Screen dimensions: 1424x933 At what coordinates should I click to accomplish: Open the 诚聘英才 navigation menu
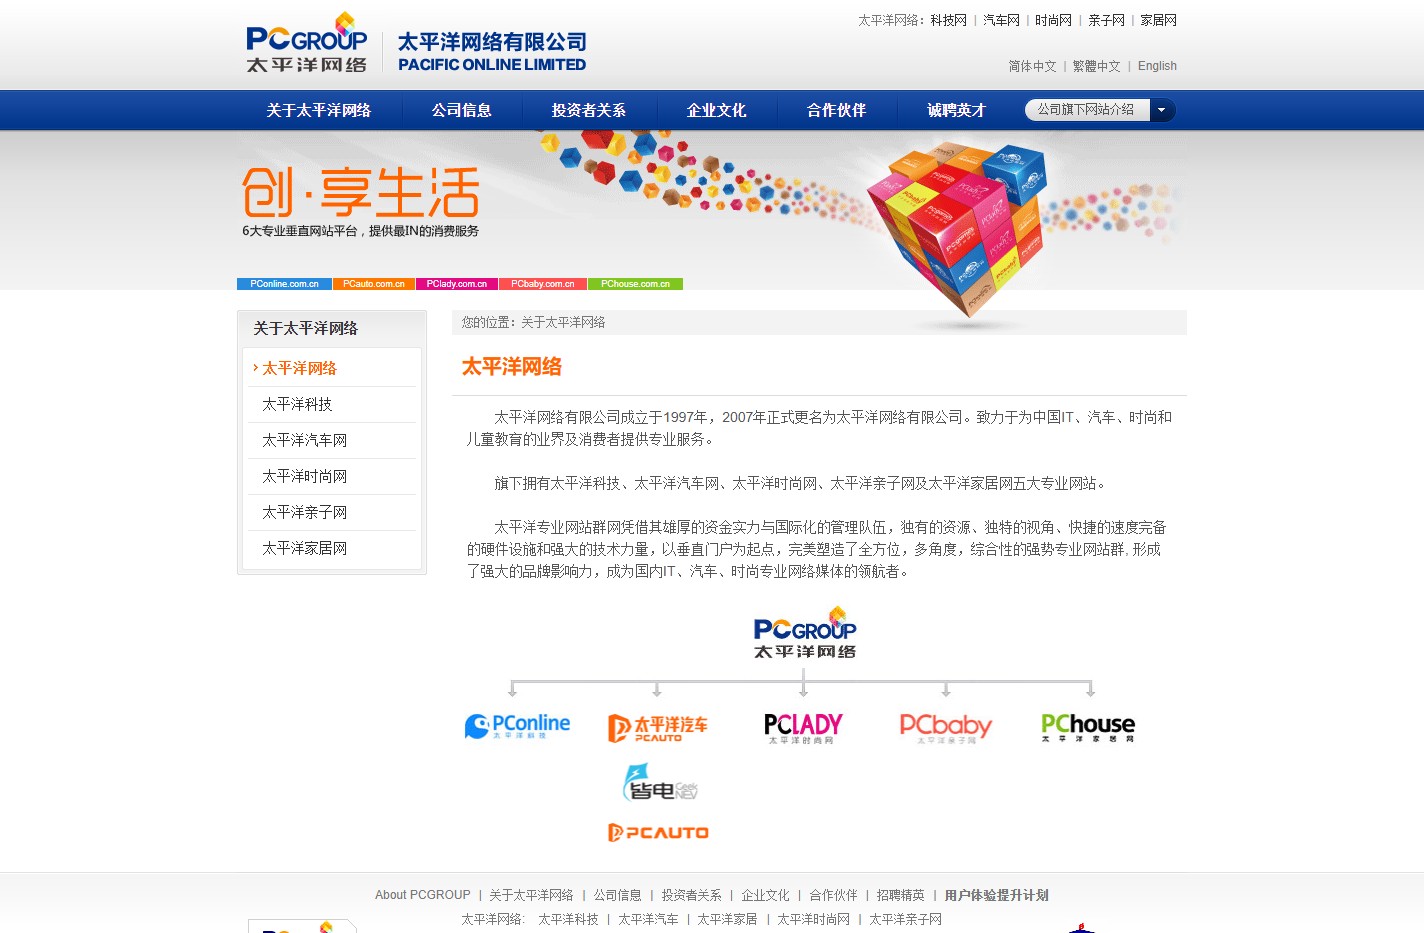pyautogui.click(x=957, y=110)
